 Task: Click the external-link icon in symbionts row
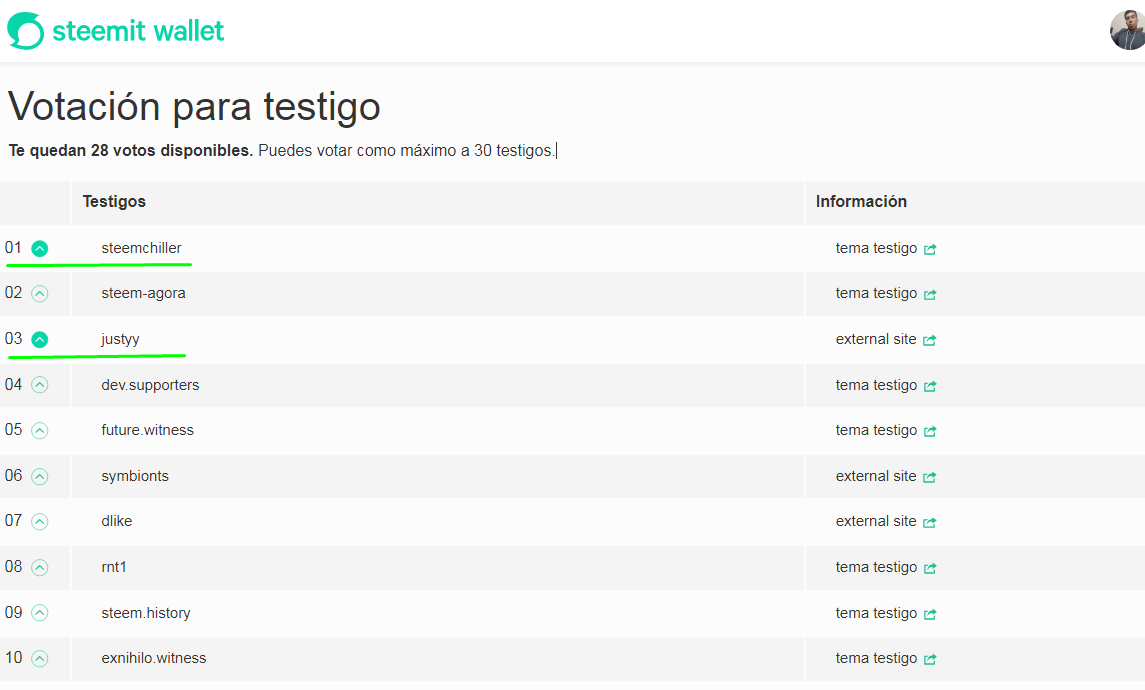click(930, 478)
